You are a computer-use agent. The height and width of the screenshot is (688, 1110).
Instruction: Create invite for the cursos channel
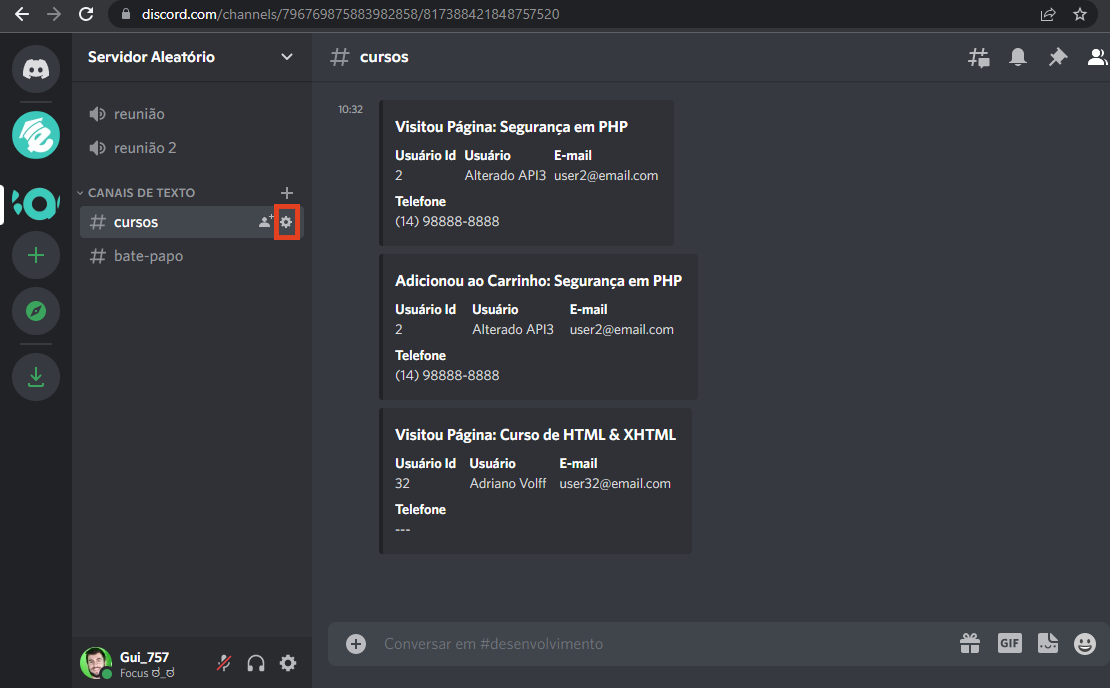pos(265,222)
